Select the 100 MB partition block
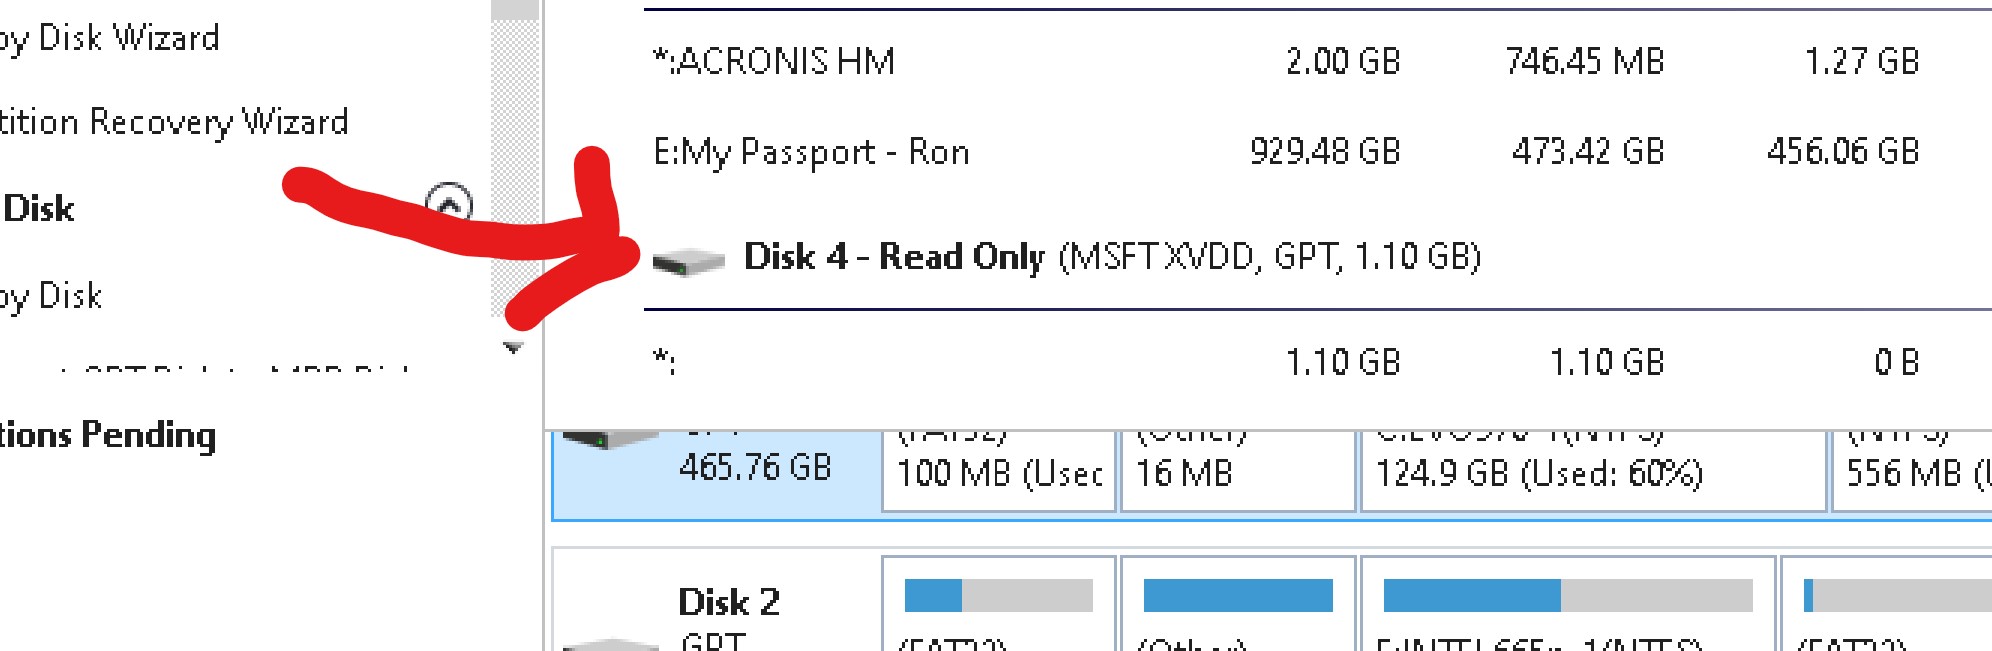 click(x=998, y=473)
